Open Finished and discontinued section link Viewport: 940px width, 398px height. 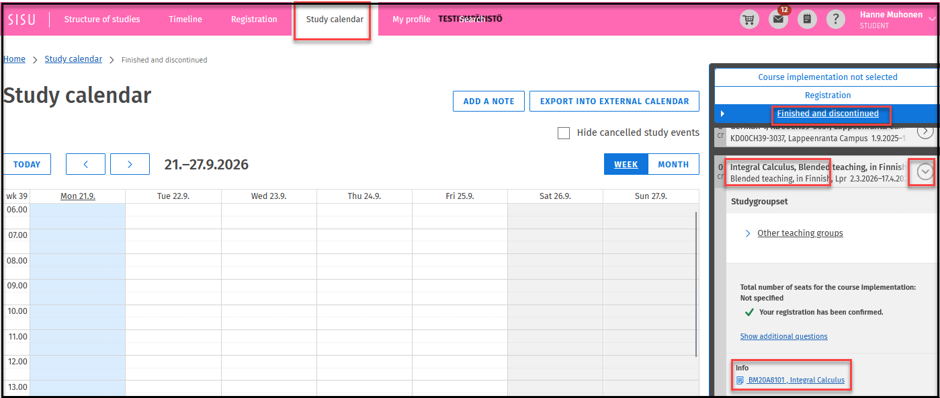tap(828, 113)
